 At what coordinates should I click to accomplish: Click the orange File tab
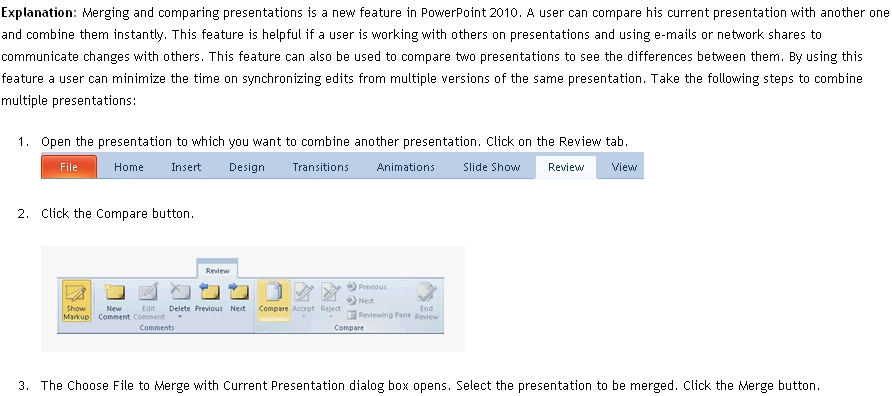(69, 167)
